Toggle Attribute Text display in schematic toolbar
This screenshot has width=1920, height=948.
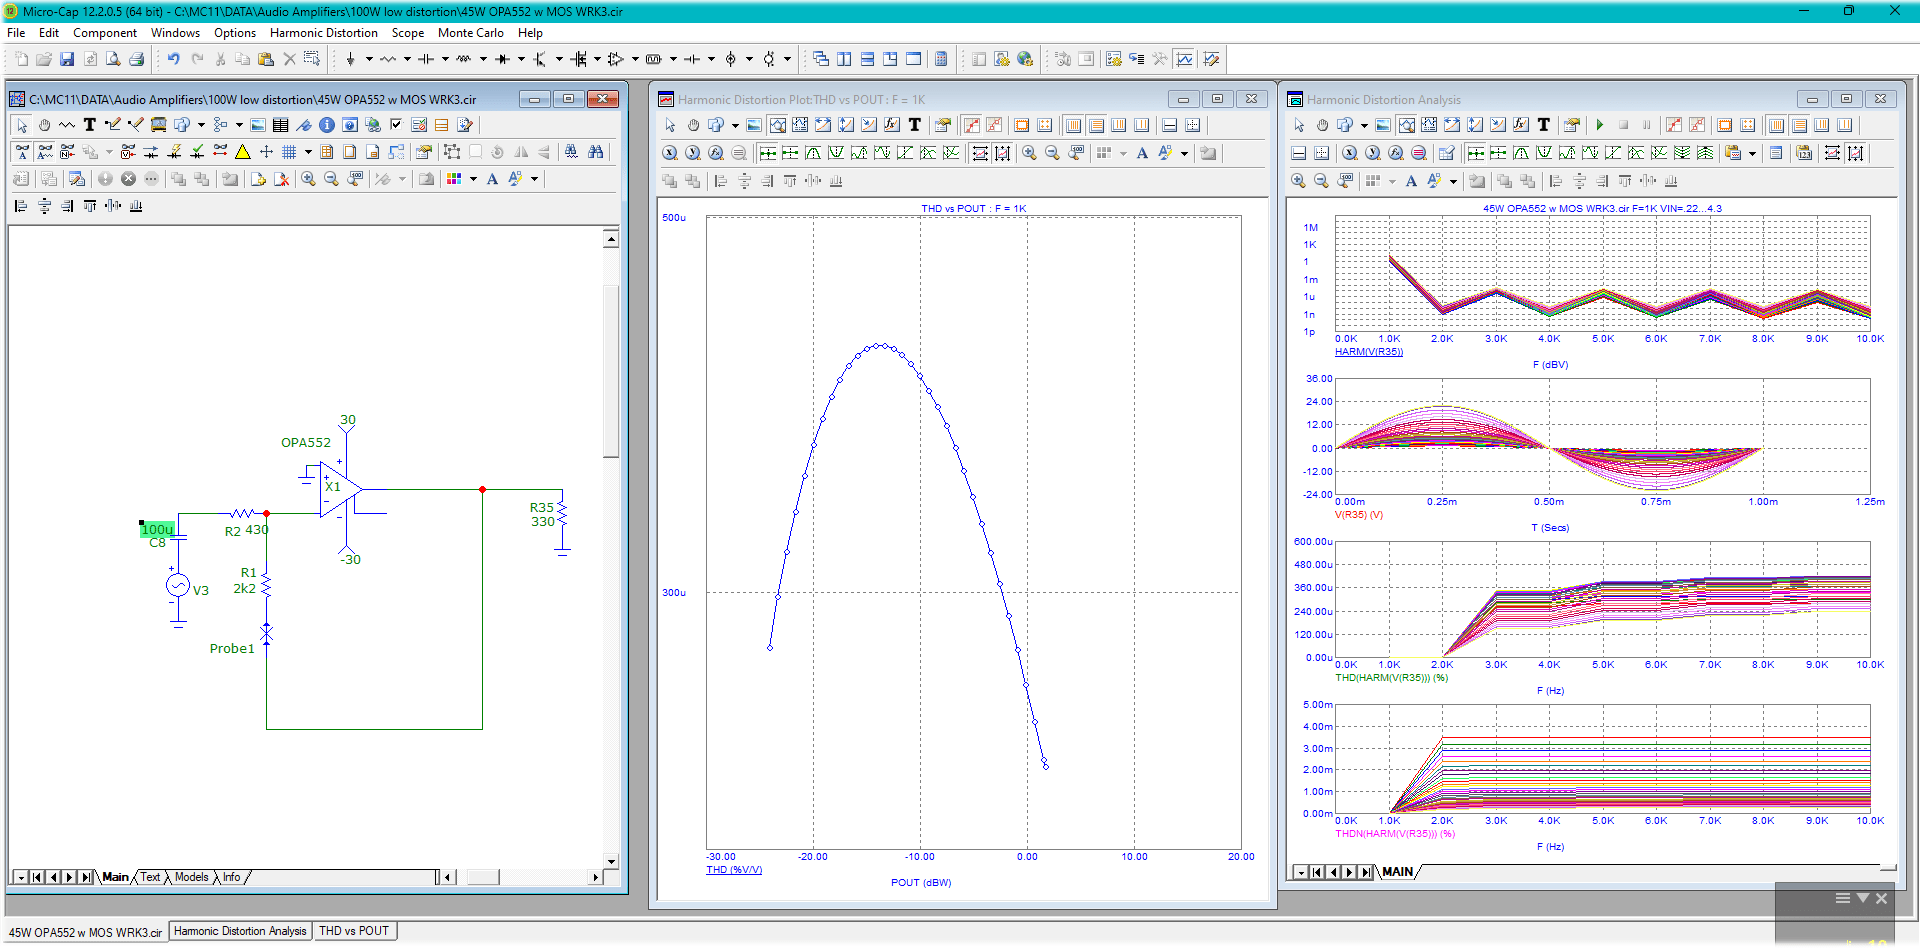45,152
